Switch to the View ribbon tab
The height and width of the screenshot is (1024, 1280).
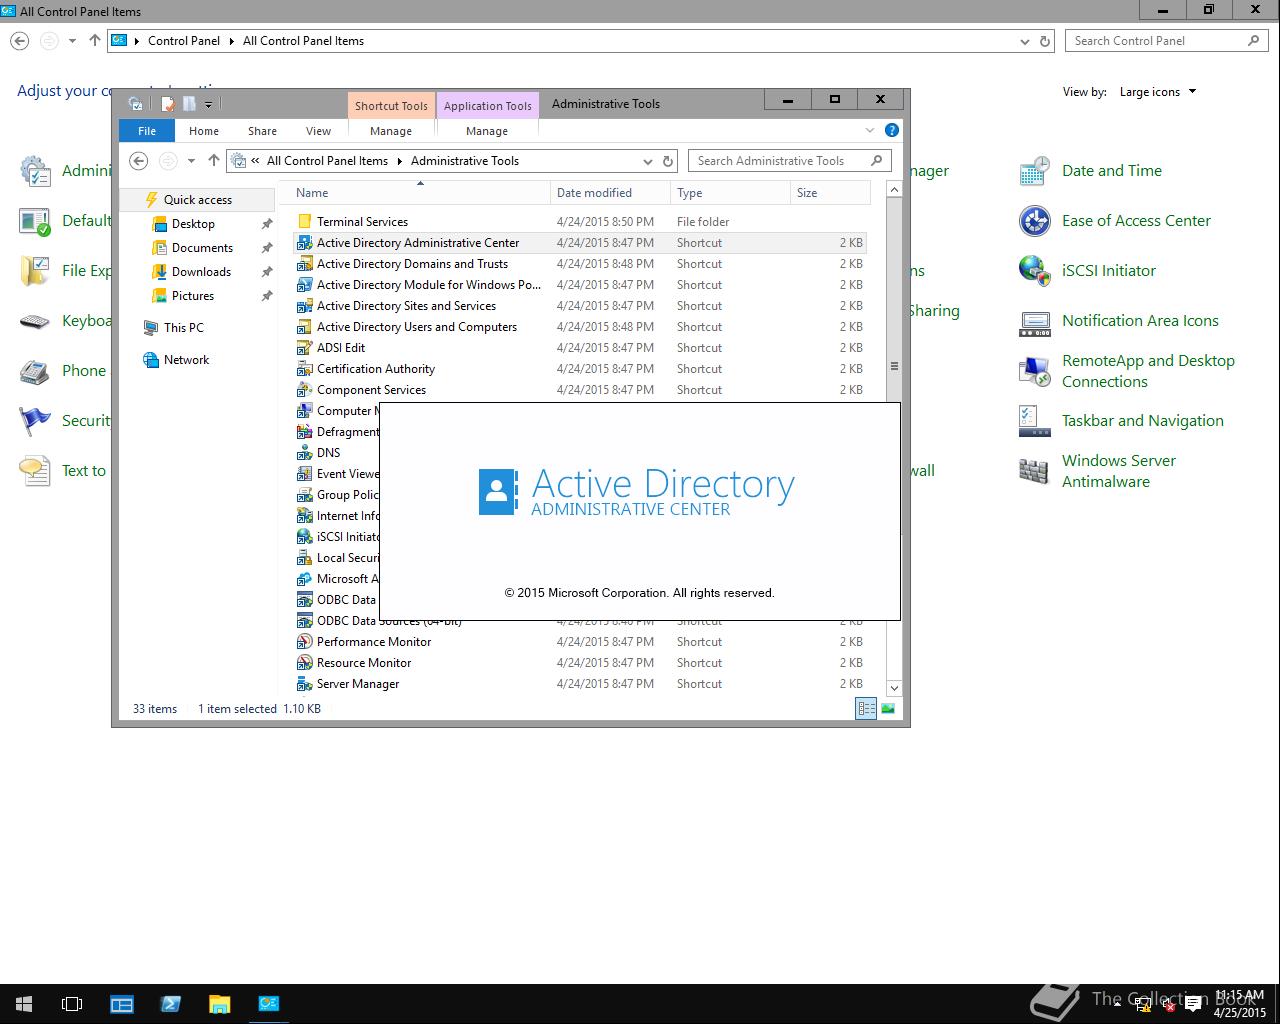tap(318, 131)
